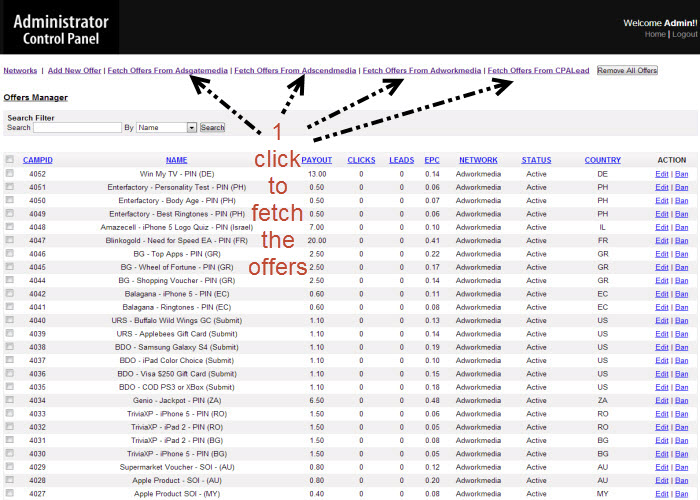Viewport: 700px width, 500px height.
Task: Edit campaign 4044 Shopping Voucher offer
Action: pyautogui.click(x=662, y=281)
